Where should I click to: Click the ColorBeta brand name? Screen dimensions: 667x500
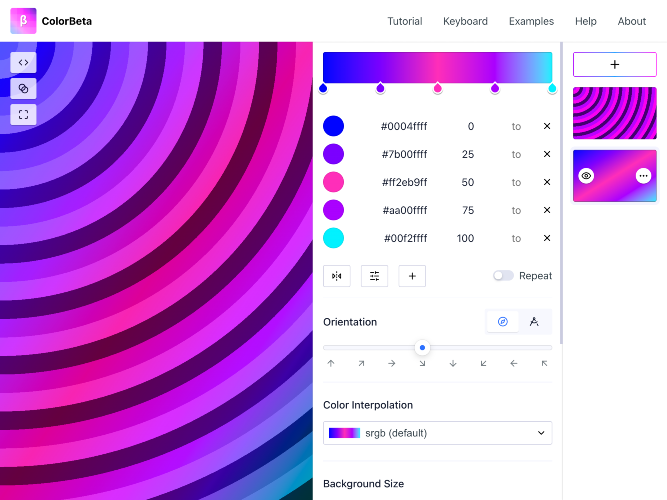click(67, 21)
